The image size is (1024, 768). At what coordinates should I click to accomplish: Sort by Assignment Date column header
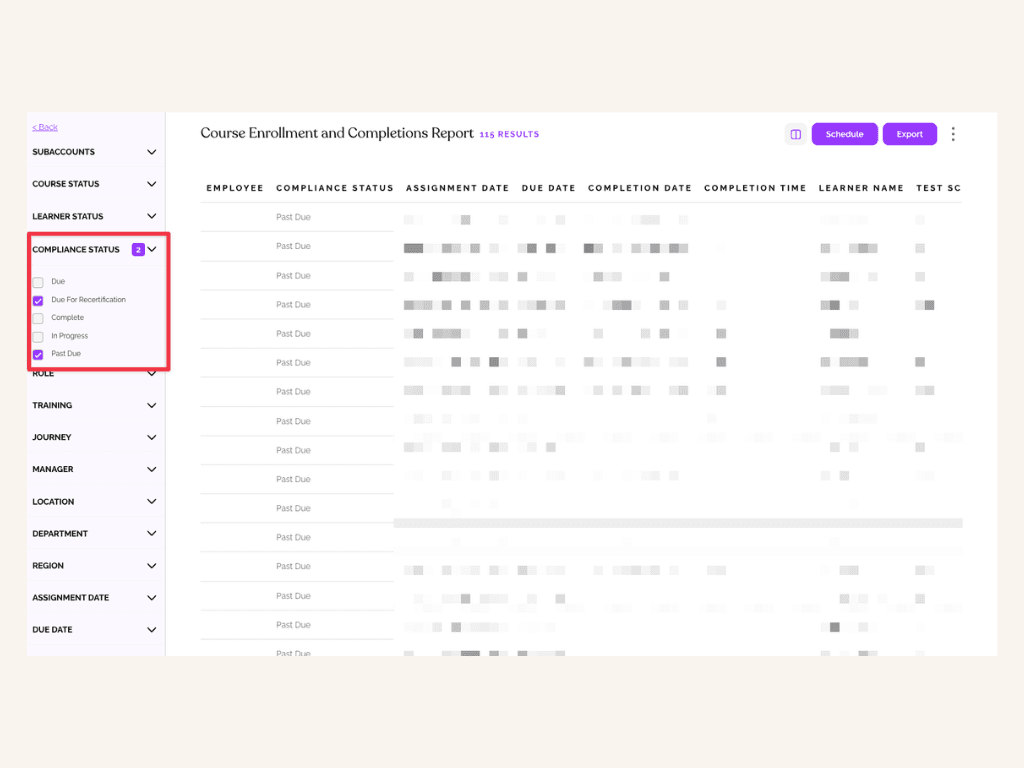457,188
